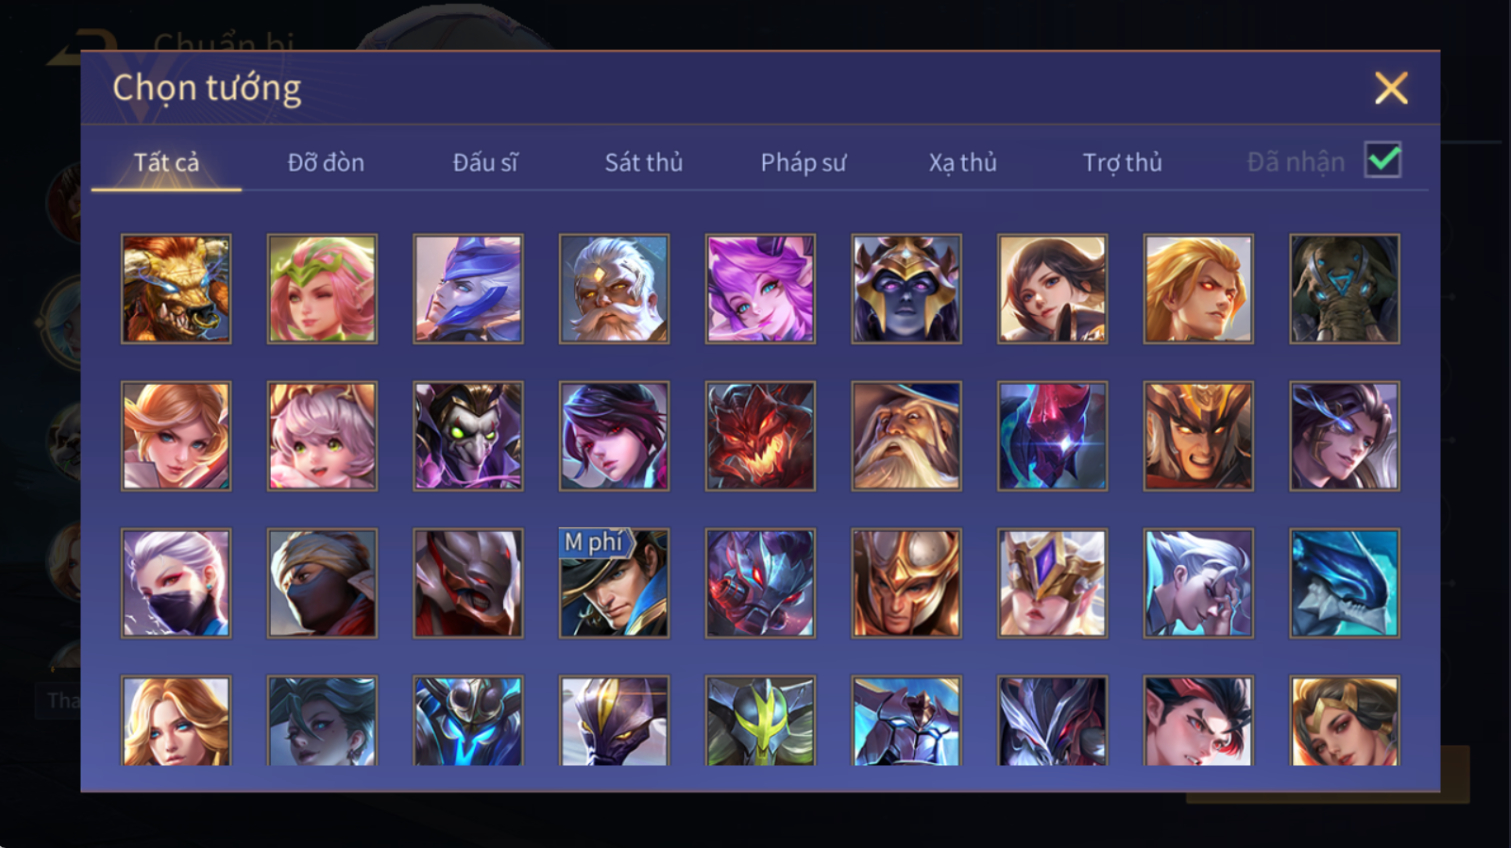
Task: Choose the green-eyed dark jester hero
Action: pyautogui.click(x=468, y=436)
